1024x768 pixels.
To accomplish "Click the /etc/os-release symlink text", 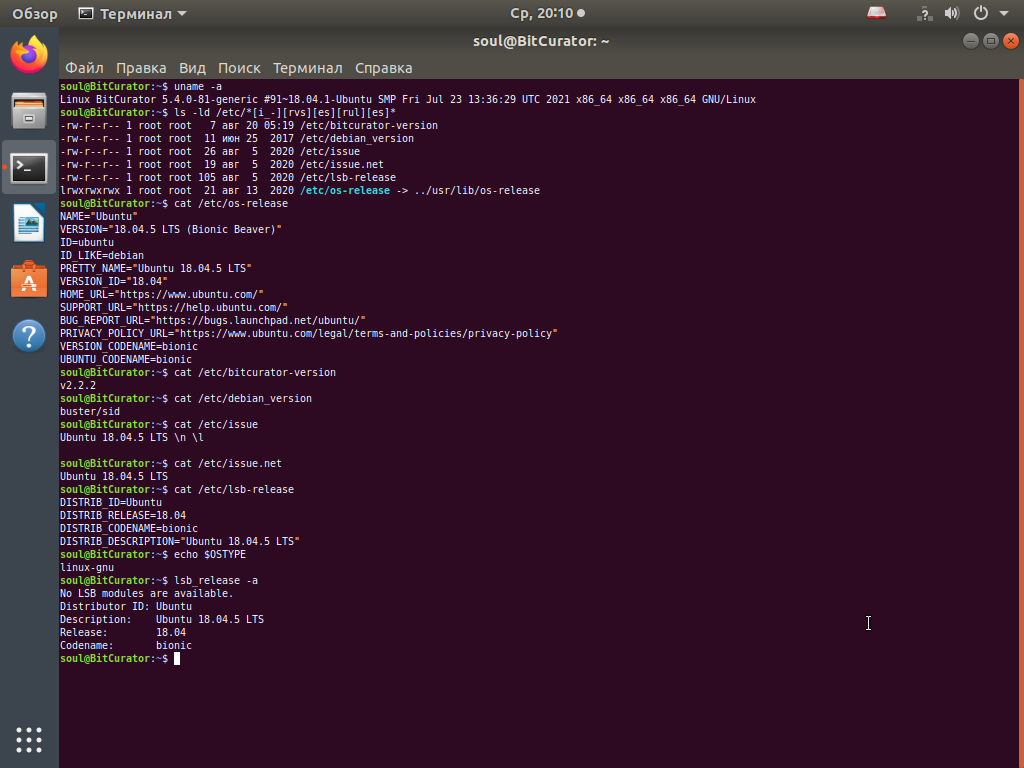I will coord(345,191).
